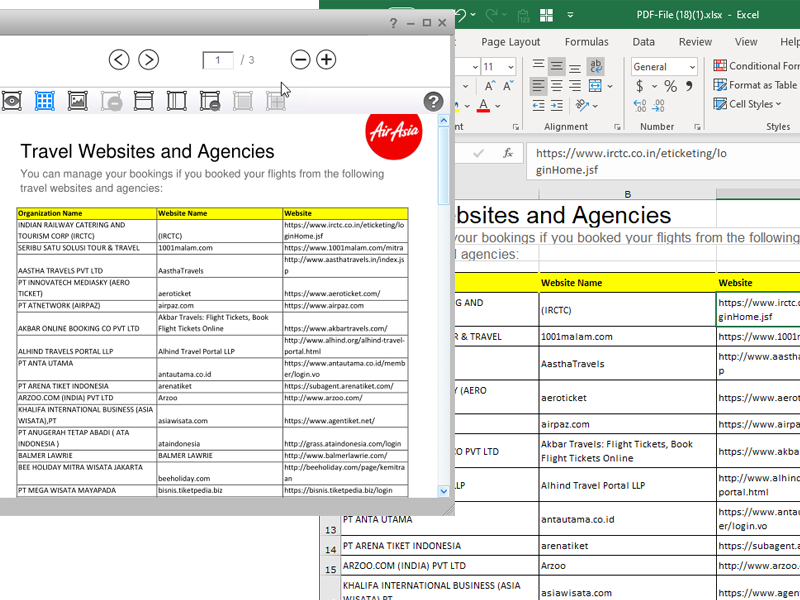Viewport: 800px width, 600px height.
Task: Apply the red font color A
Action: (x=483, y=106)
